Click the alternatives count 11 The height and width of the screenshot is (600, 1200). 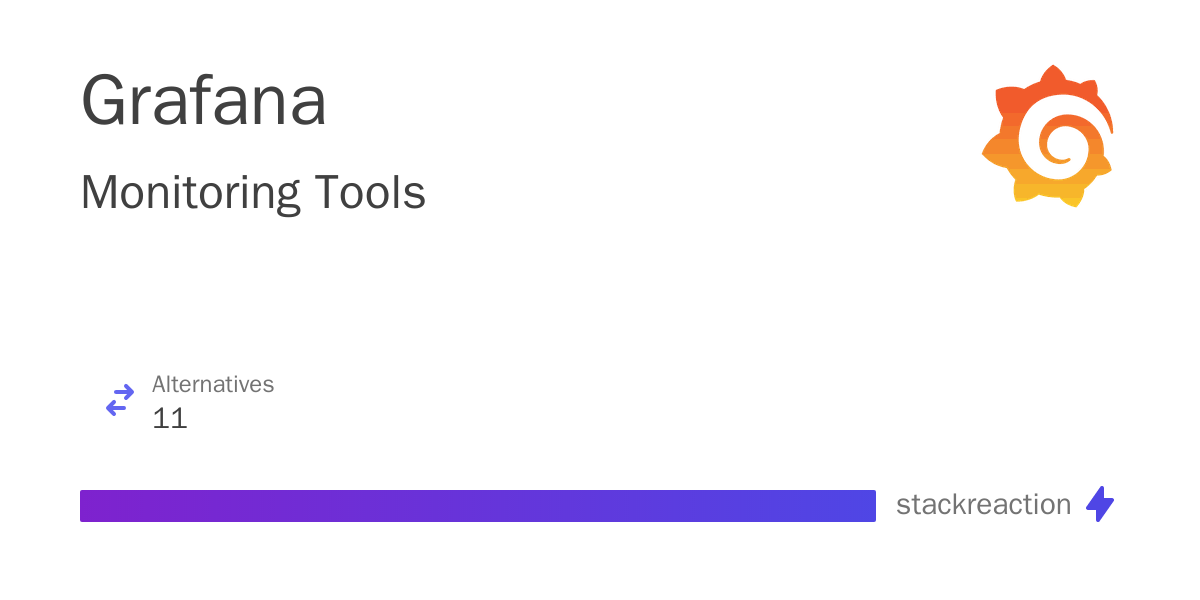(x=170, y=418)
